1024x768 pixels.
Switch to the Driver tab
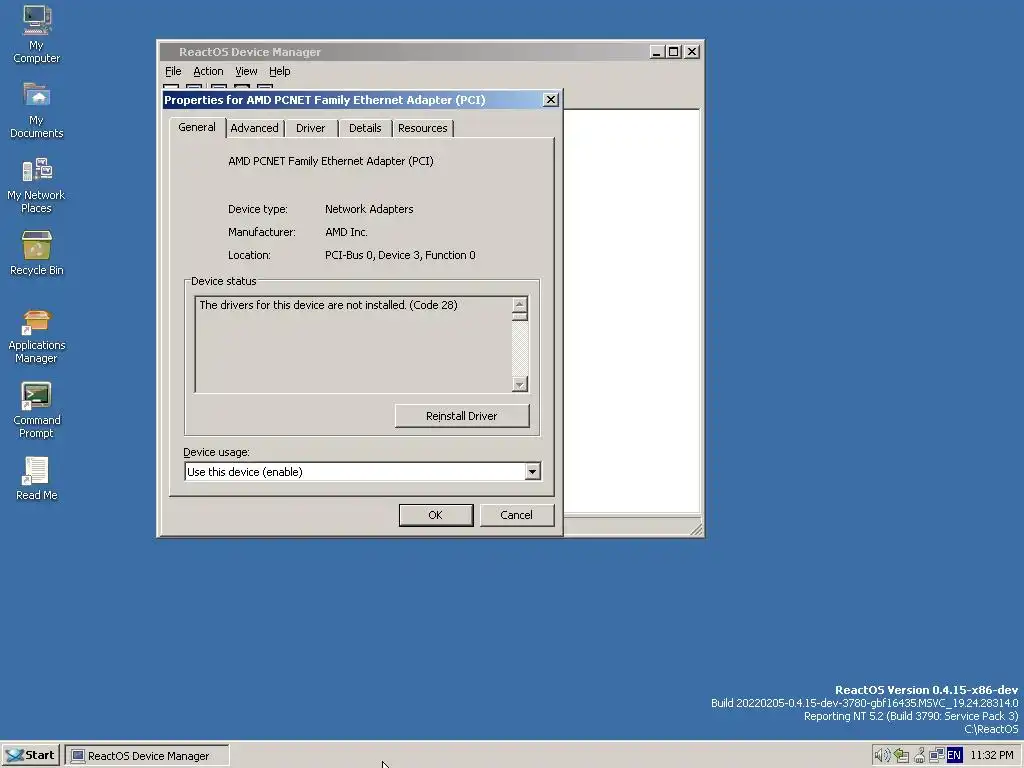[310, 128]
